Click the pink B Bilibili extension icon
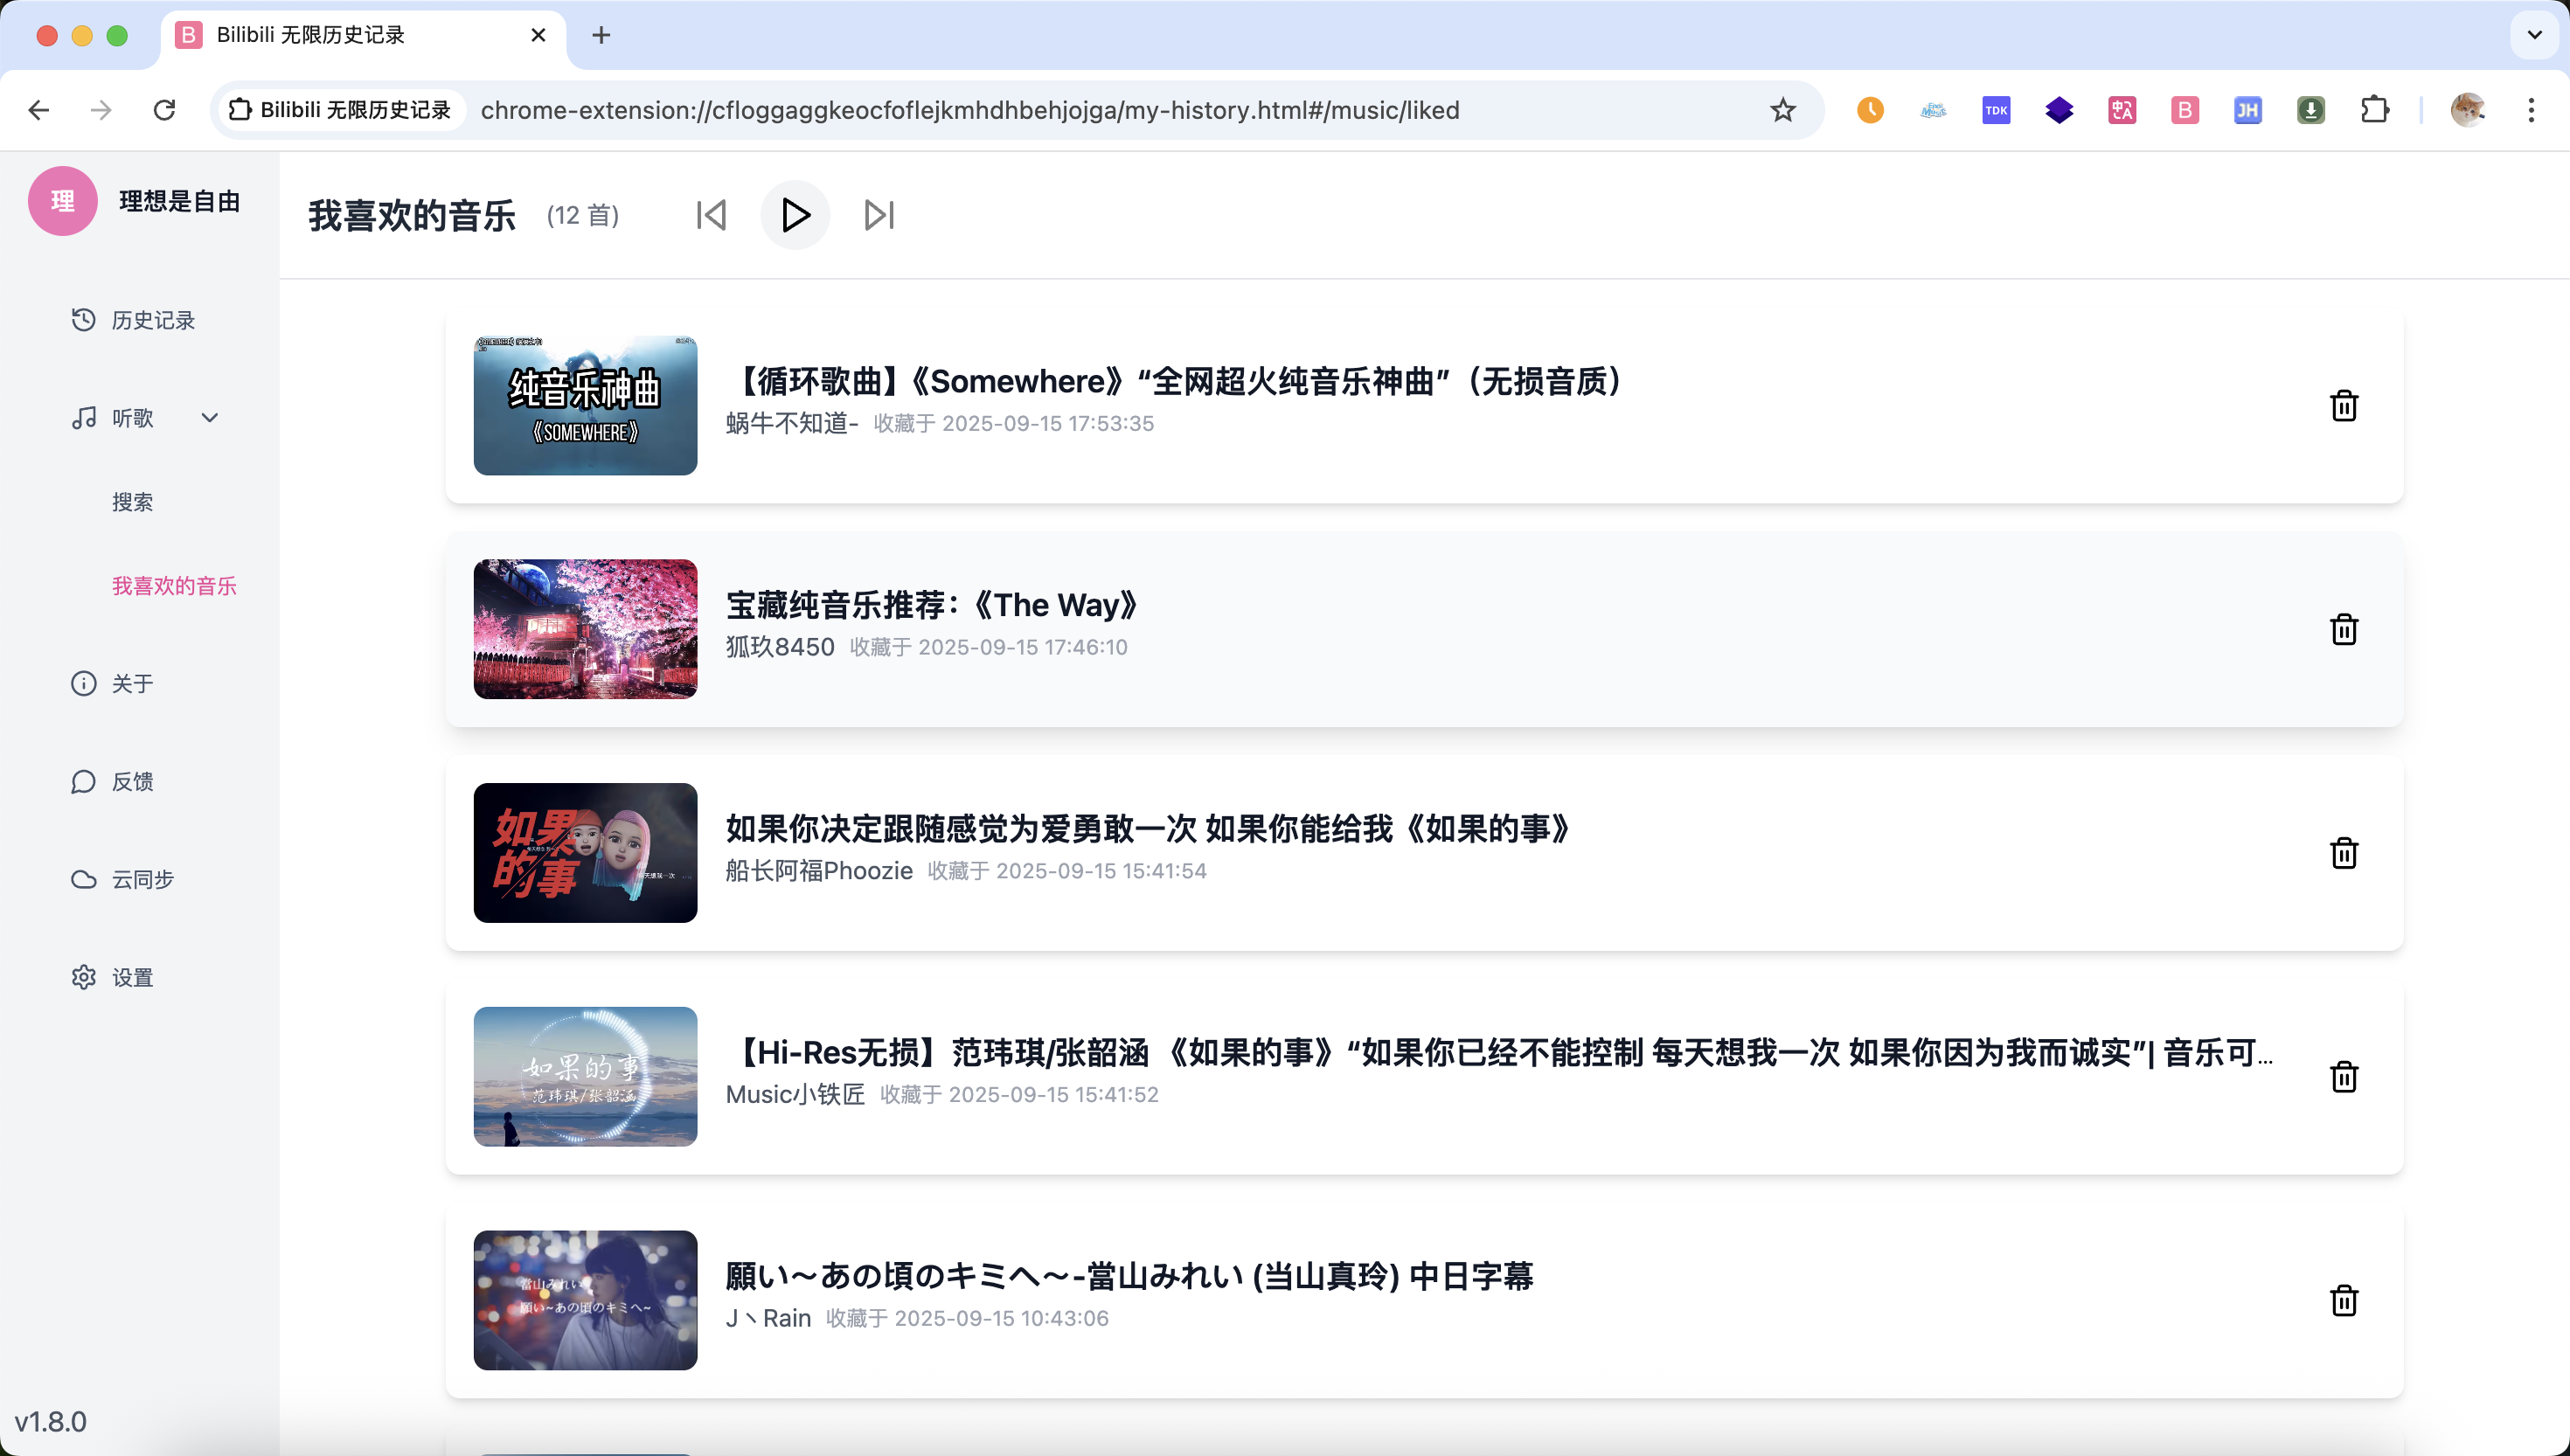Viewport: 2570px width, 1456px height. [x=2185, y=110]
